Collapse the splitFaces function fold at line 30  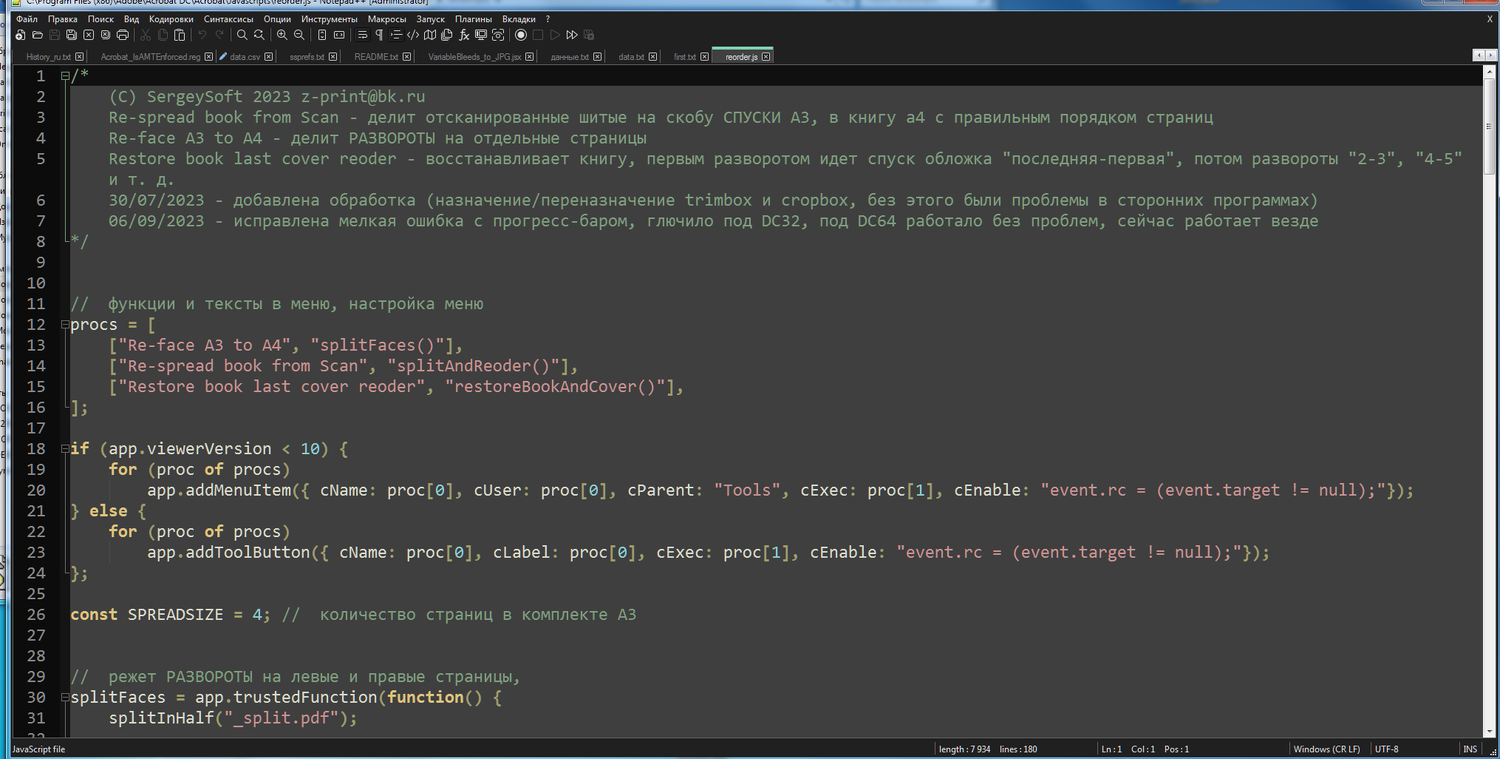[x=64, y=697]
